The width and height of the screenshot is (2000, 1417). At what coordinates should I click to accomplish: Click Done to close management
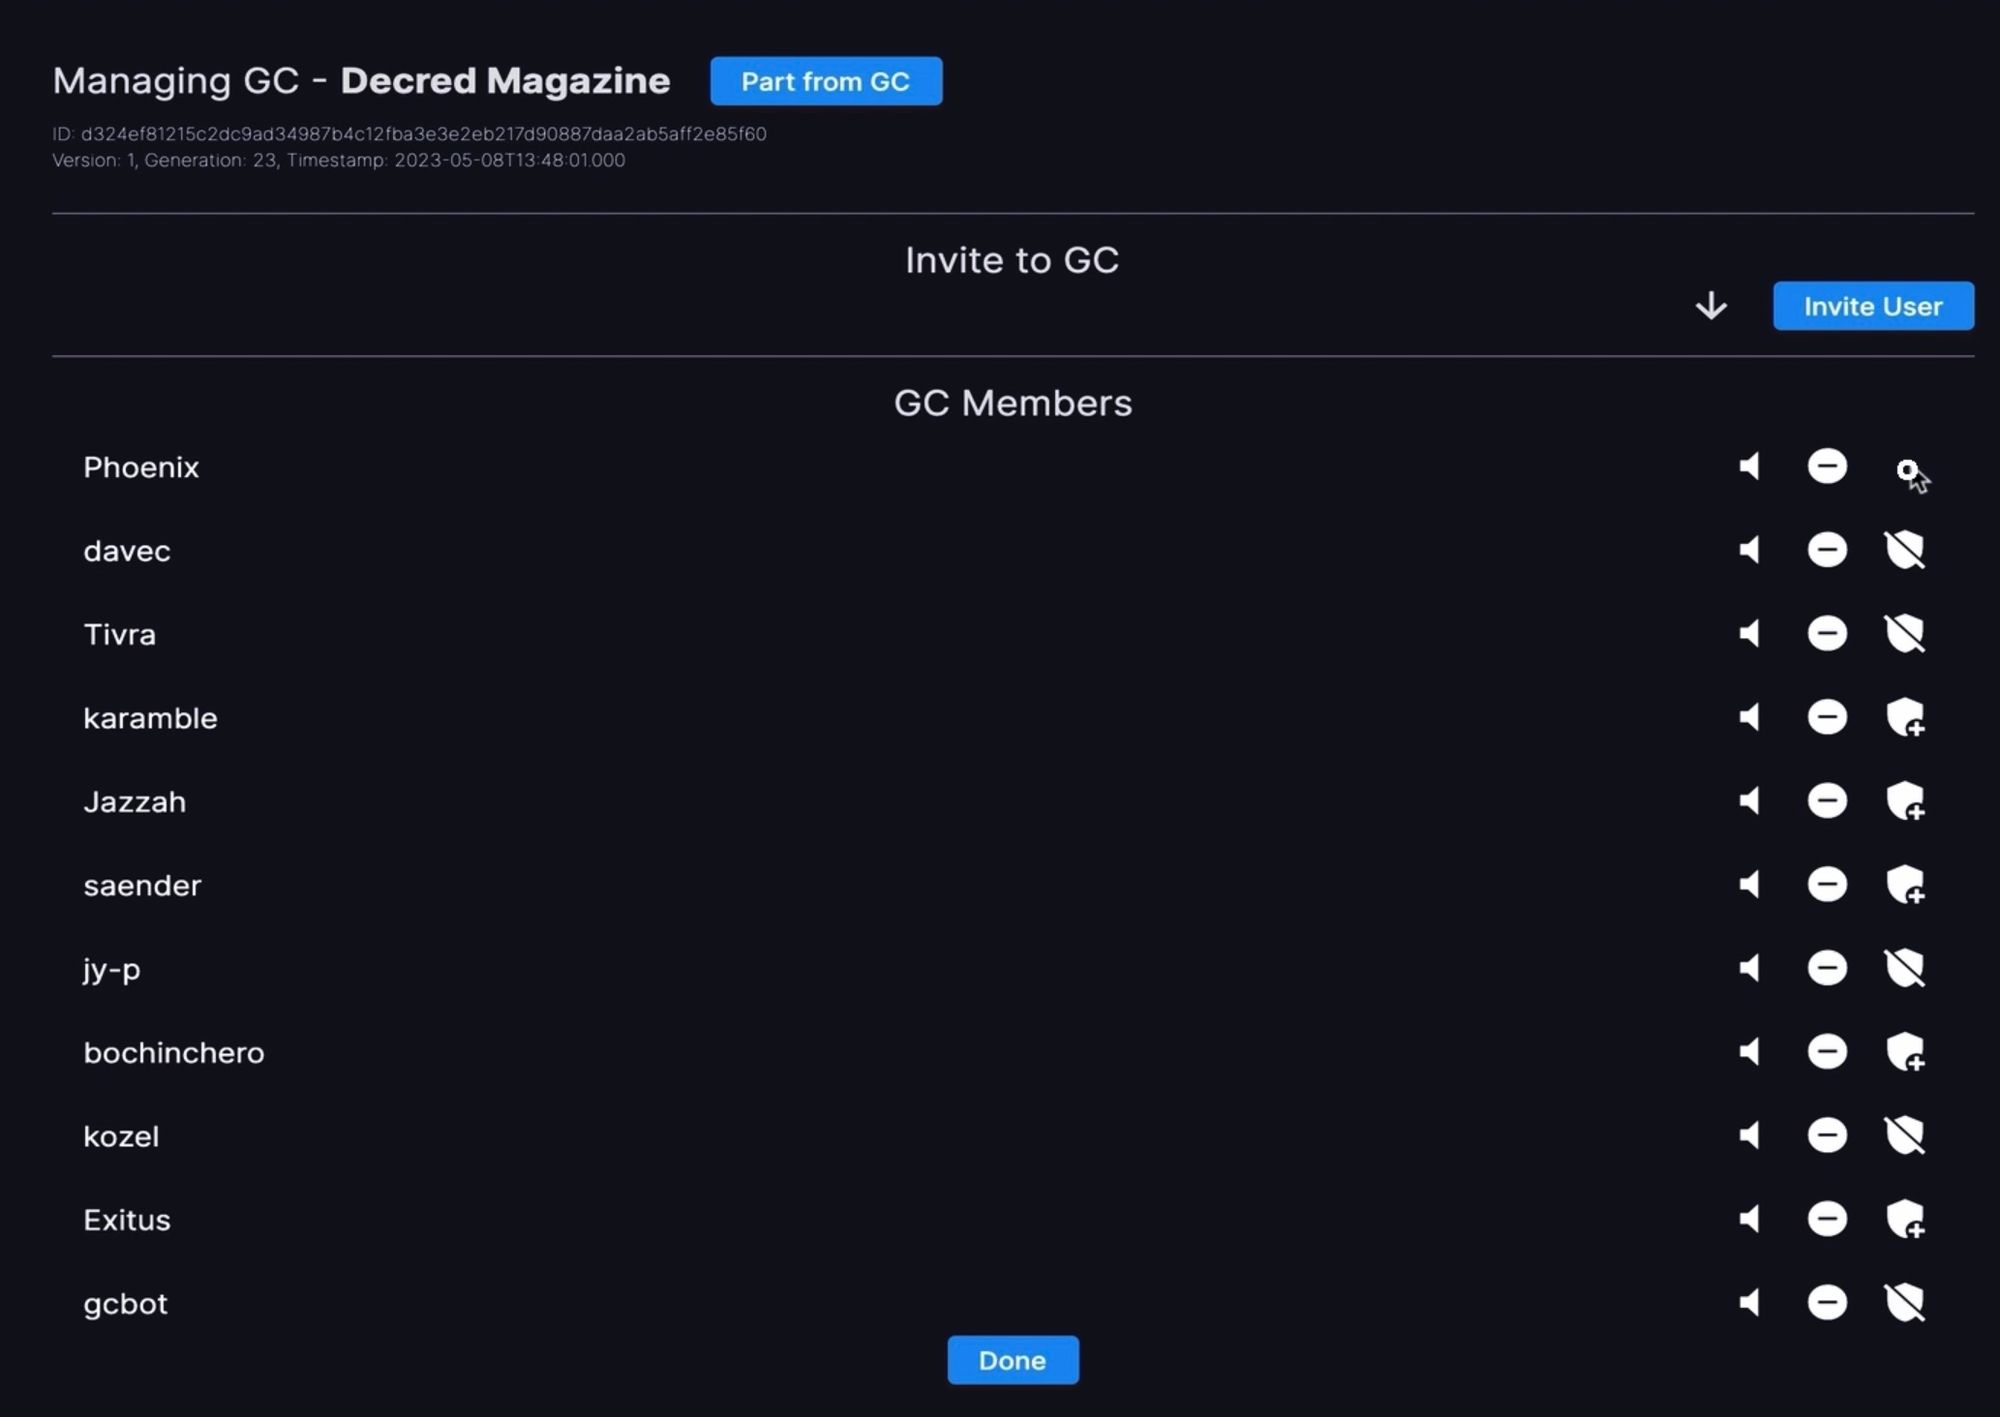click(x=1012, y=1360)
